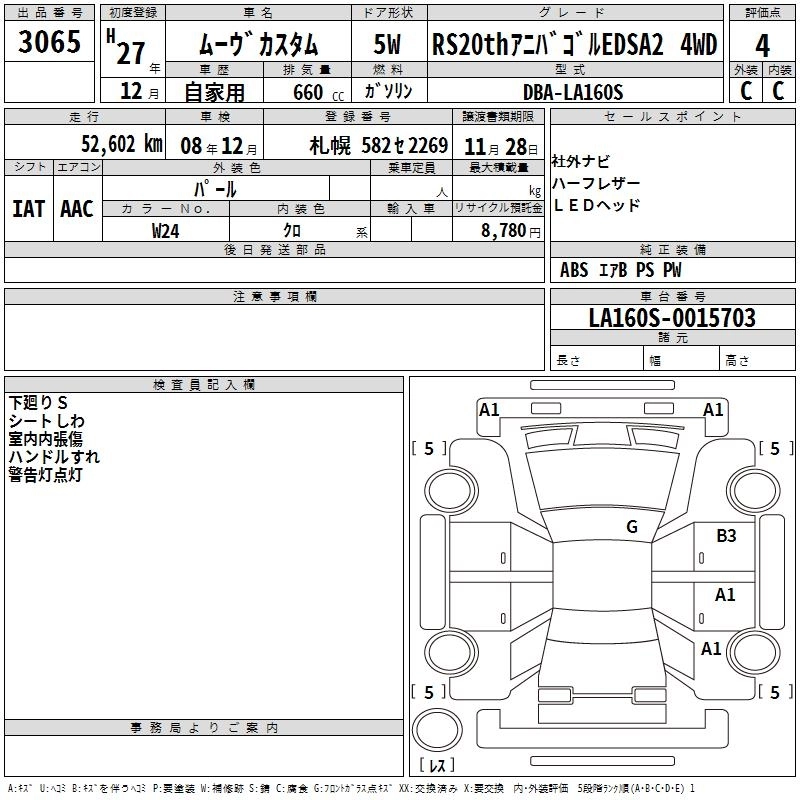
Task: Click chassis number LA160S-0015703
Action: pos(672,318)
